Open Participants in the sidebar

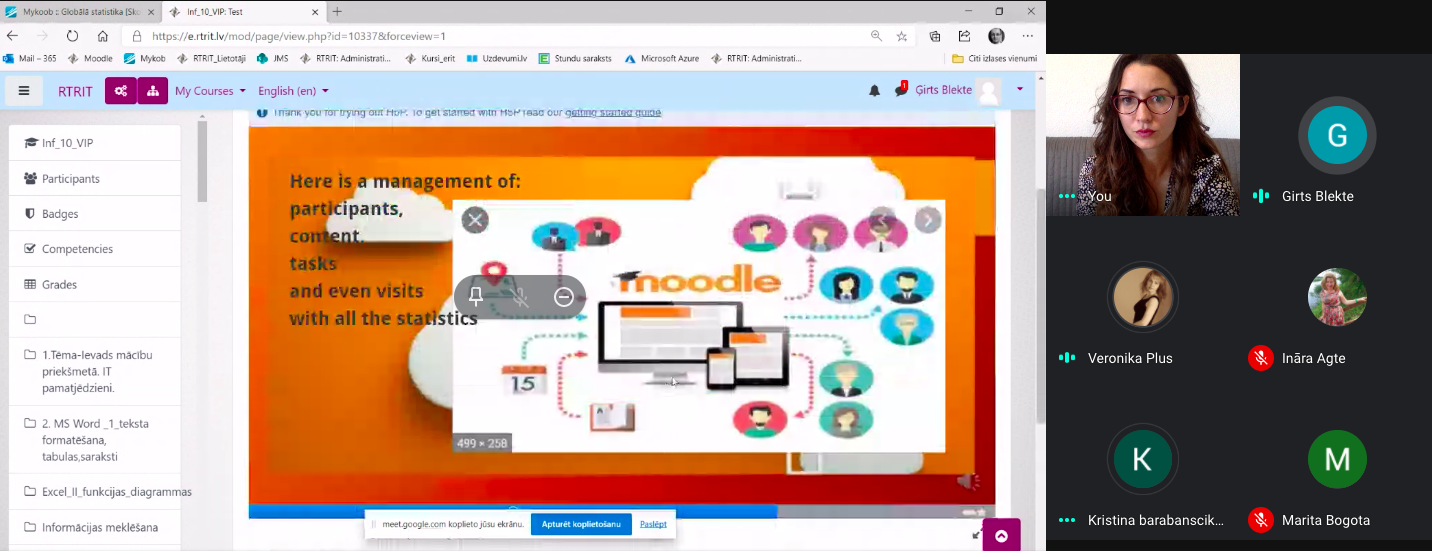coord(95,178)
